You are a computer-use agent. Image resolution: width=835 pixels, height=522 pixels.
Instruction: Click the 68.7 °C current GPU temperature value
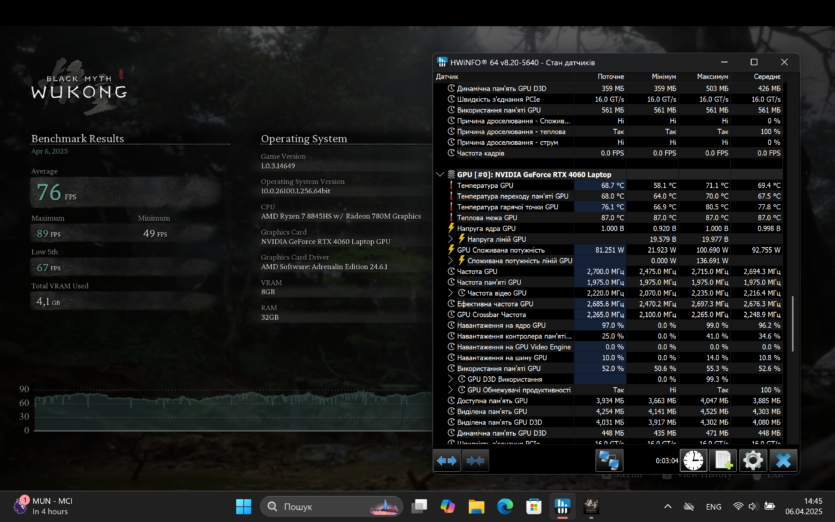pyautogui.click(x=612, y=185)
